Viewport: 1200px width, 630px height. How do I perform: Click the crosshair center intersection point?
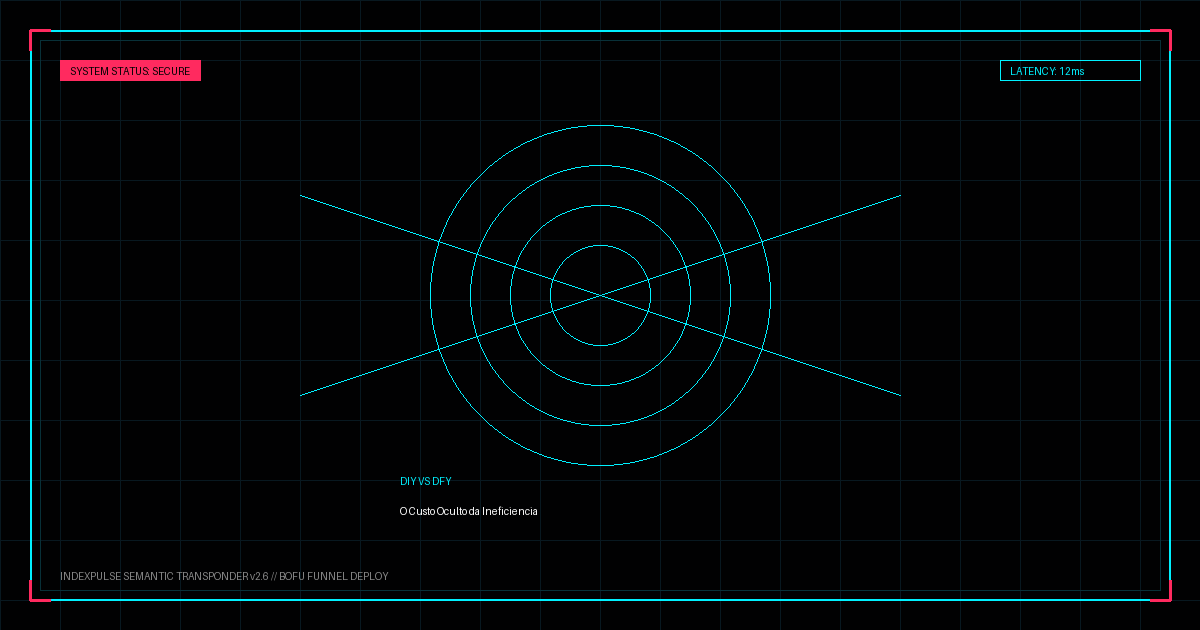pyautogui.click(x=600, y=295)
